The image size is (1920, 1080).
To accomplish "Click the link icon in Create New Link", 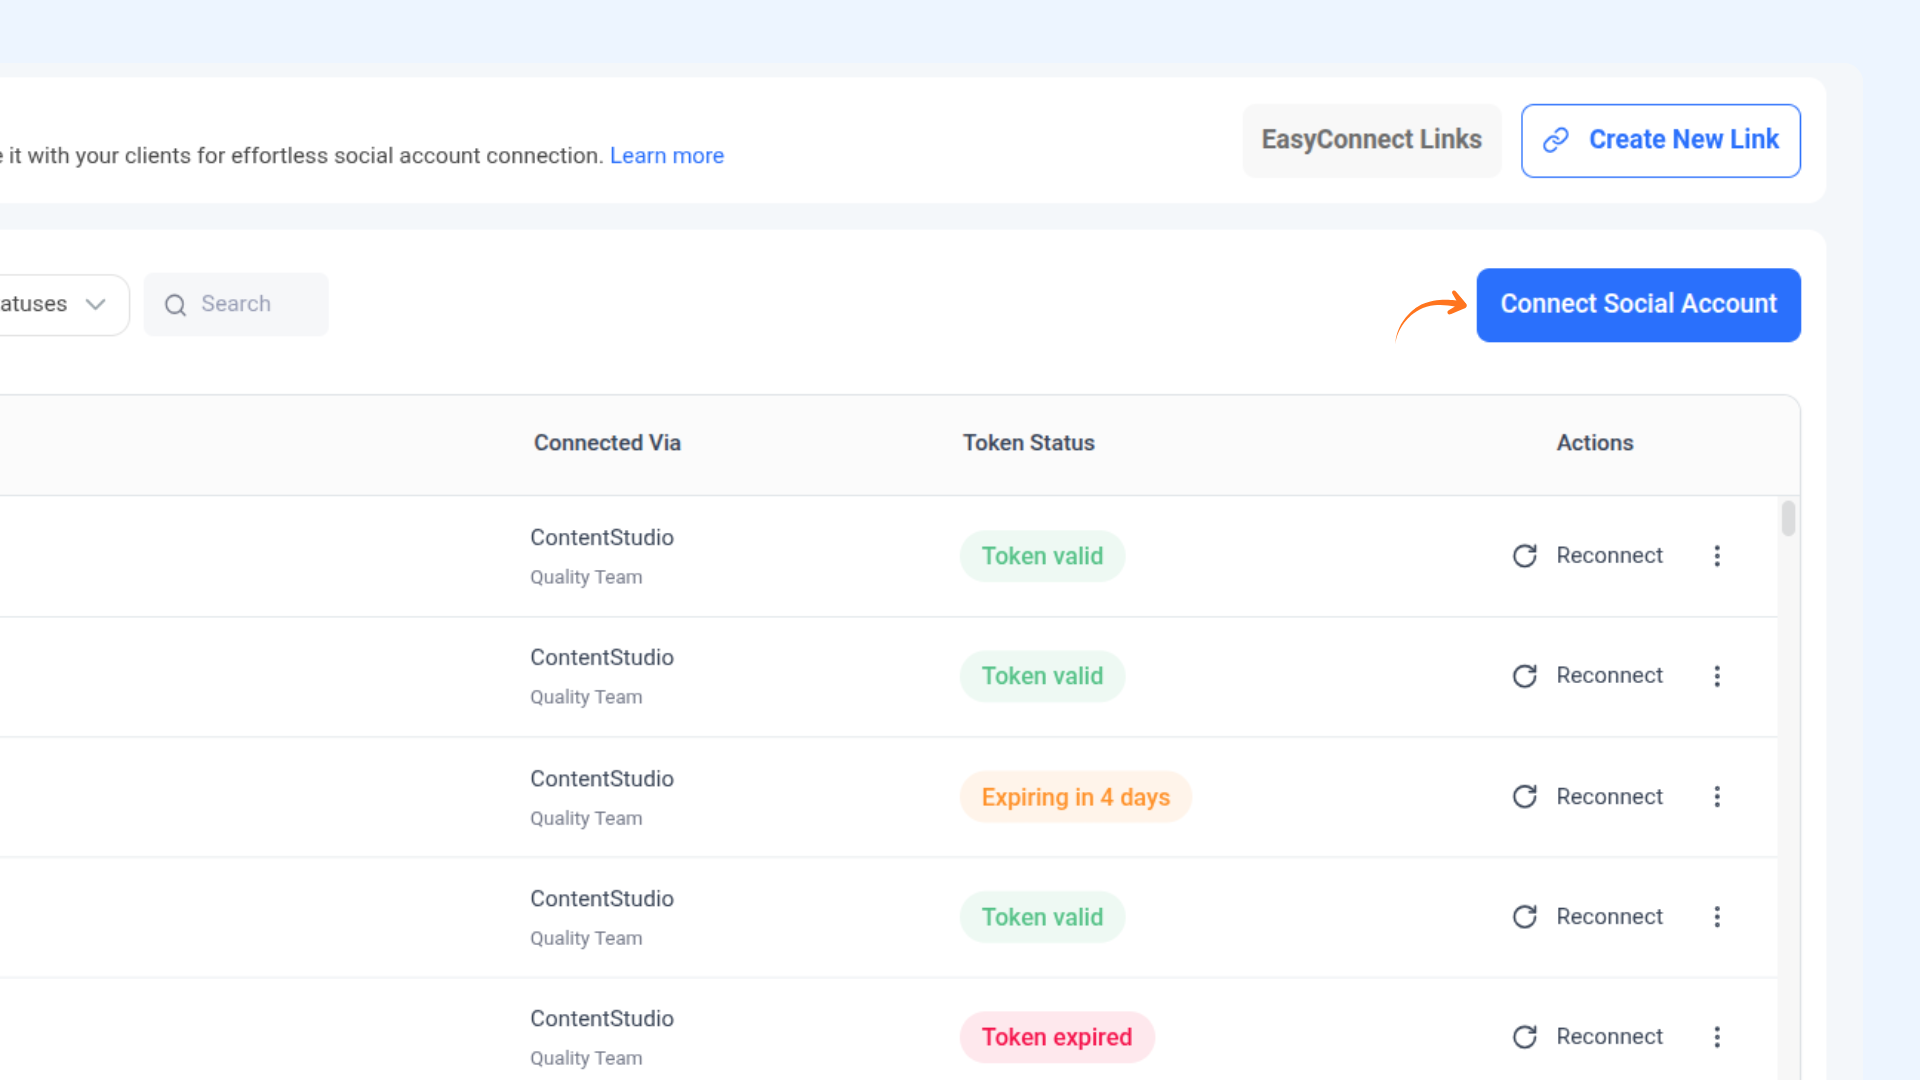I will 1556,140.
